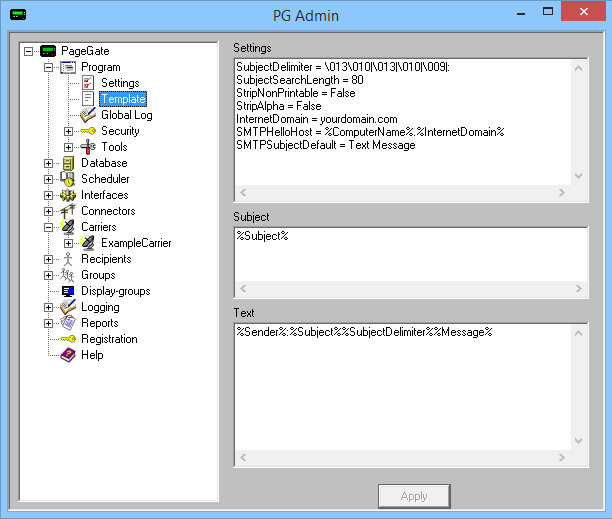Expand the Connectors branch

coord(48,211)
